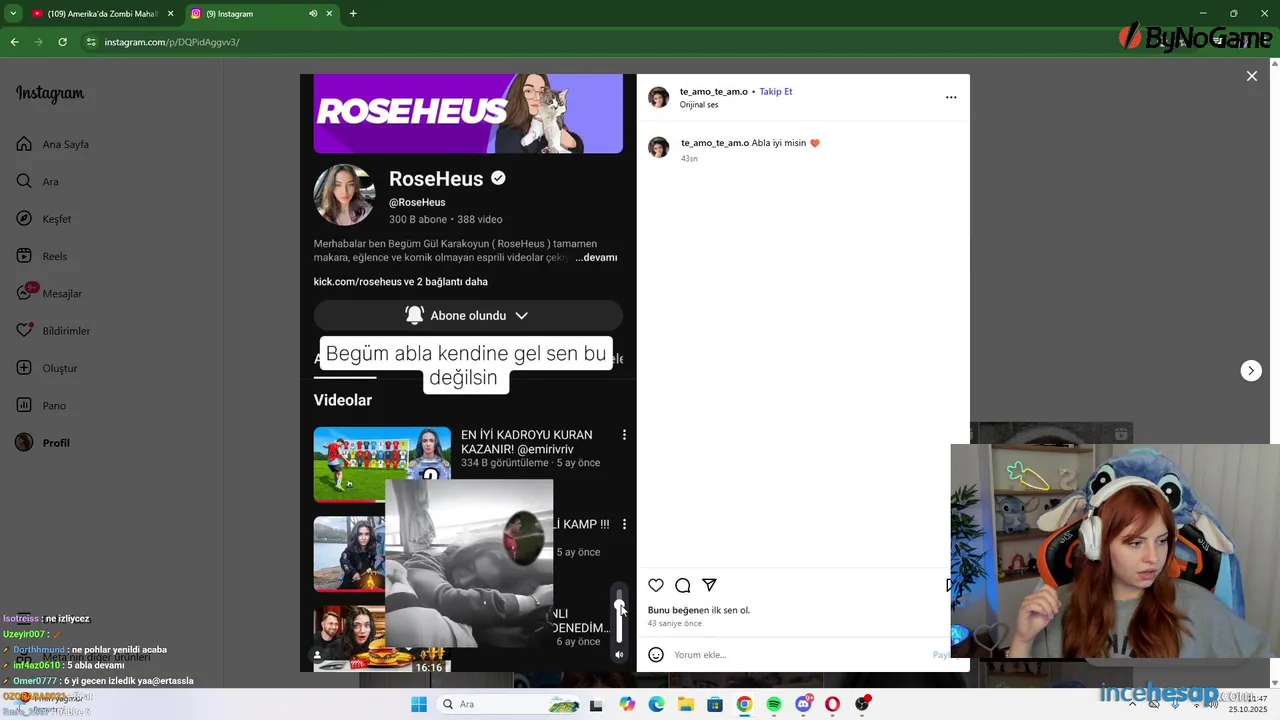Click EN İYİ KADROYU KURAN KAZANIR thumbnail
Viewport: 1280px width, 720px height.
pyautogui.click(x=382, y=464)
